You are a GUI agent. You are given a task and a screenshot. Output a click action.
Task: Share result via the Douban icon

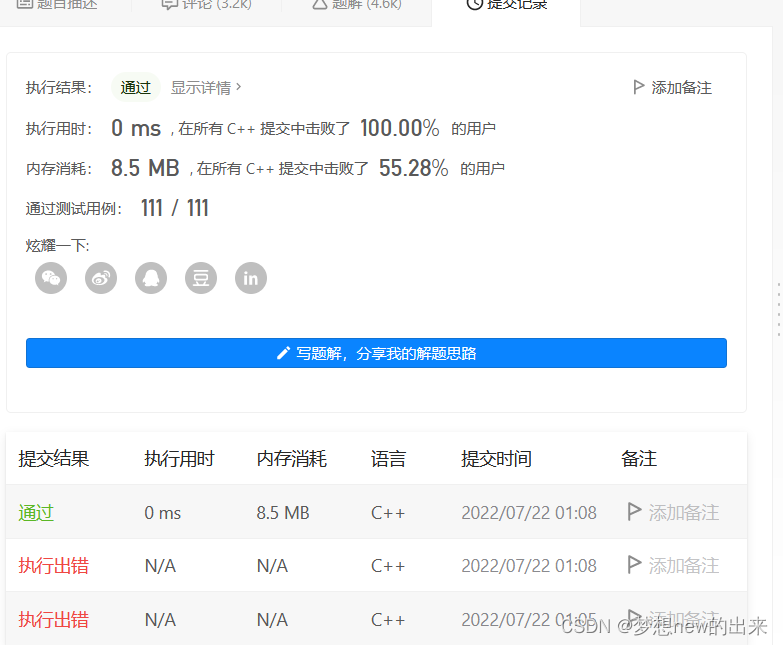pos(201,278)
